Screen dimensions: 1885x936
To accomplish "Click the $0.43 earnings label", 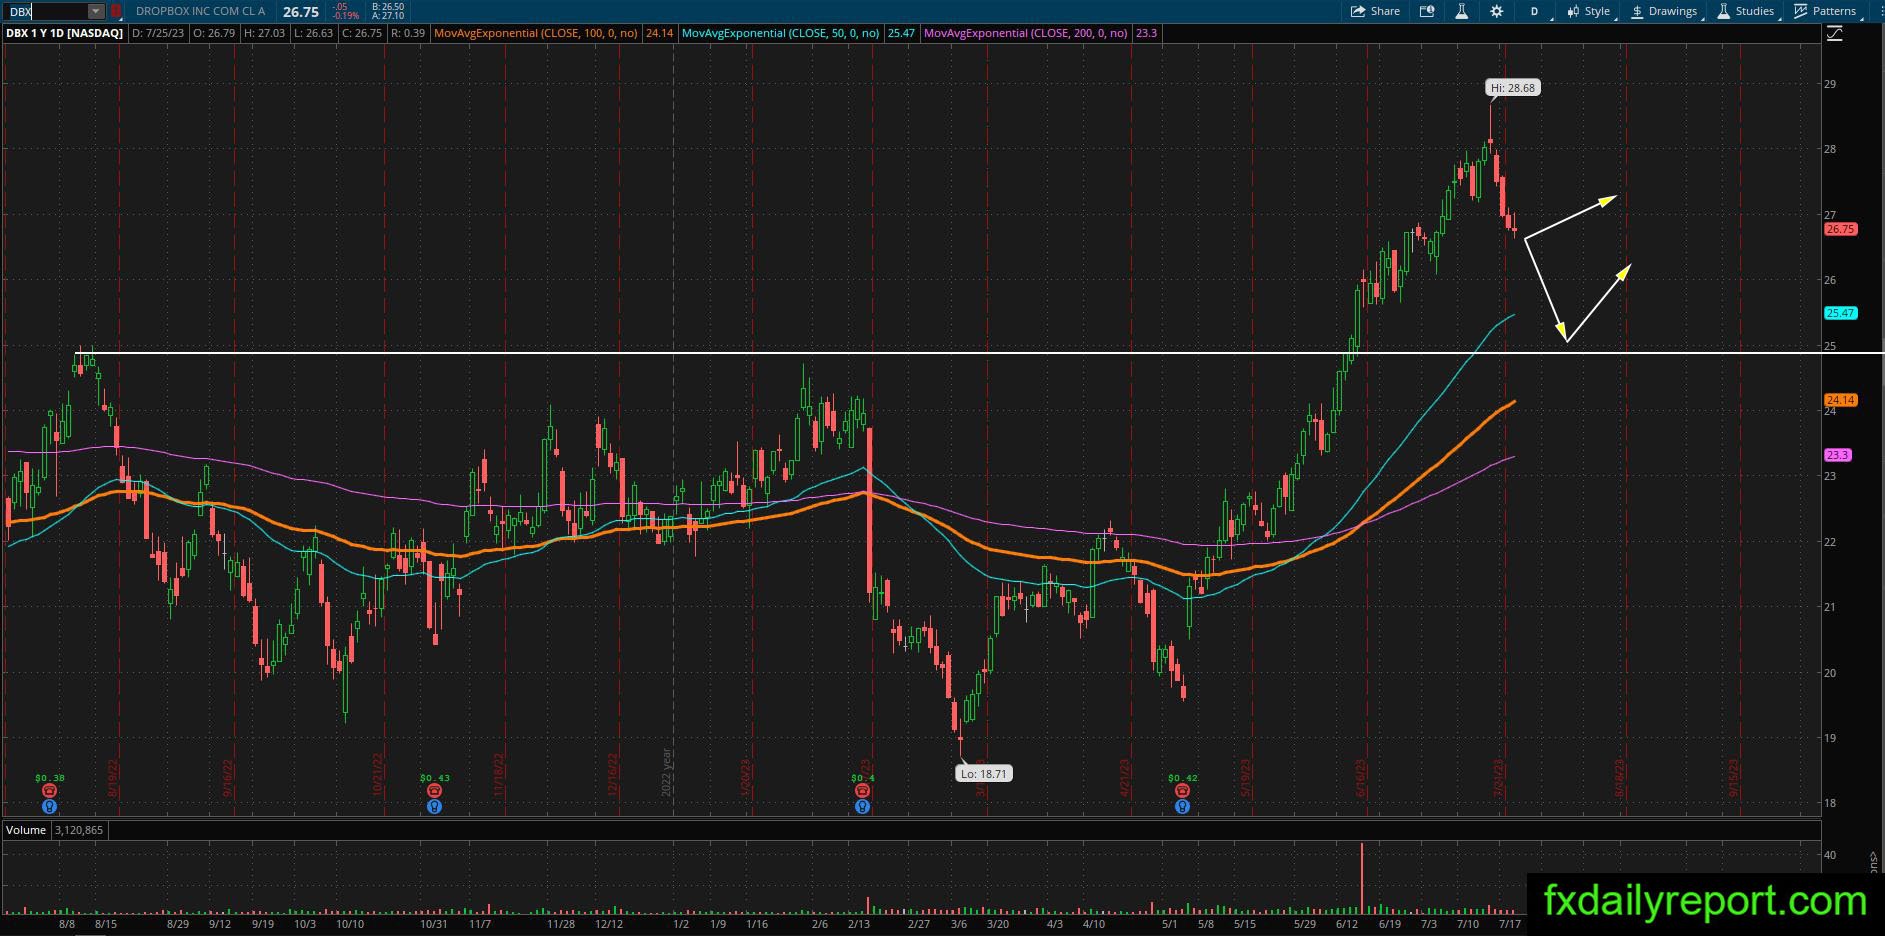I will pos(434,778).
